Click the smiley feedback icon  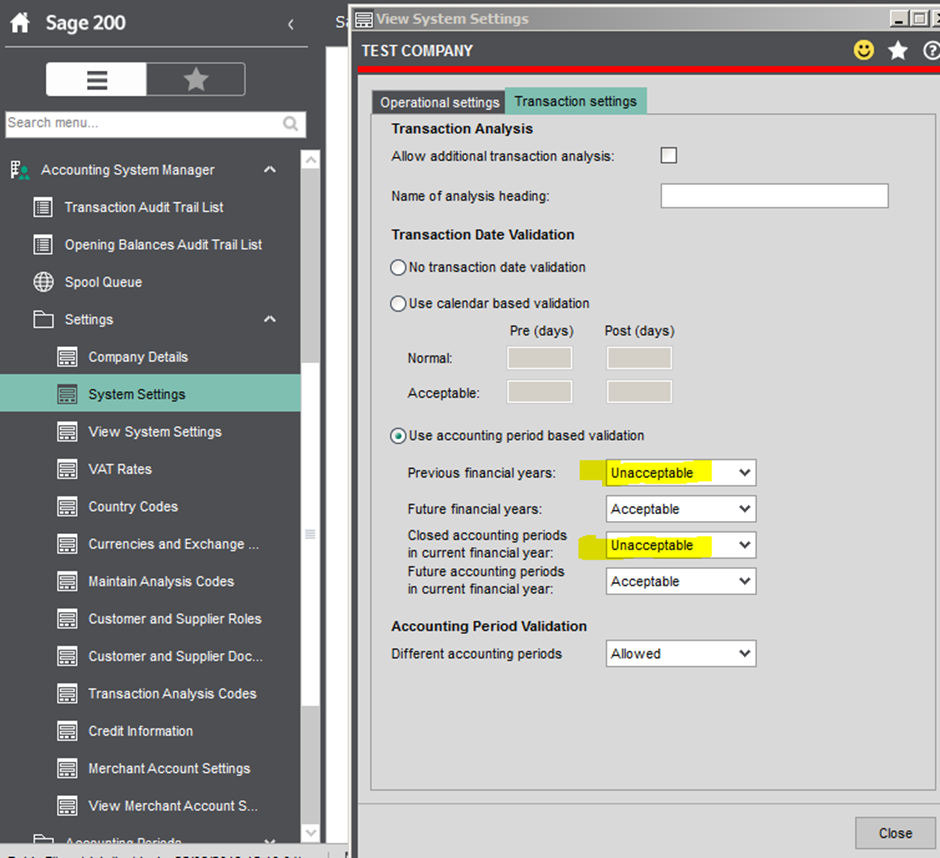[863, 50]
